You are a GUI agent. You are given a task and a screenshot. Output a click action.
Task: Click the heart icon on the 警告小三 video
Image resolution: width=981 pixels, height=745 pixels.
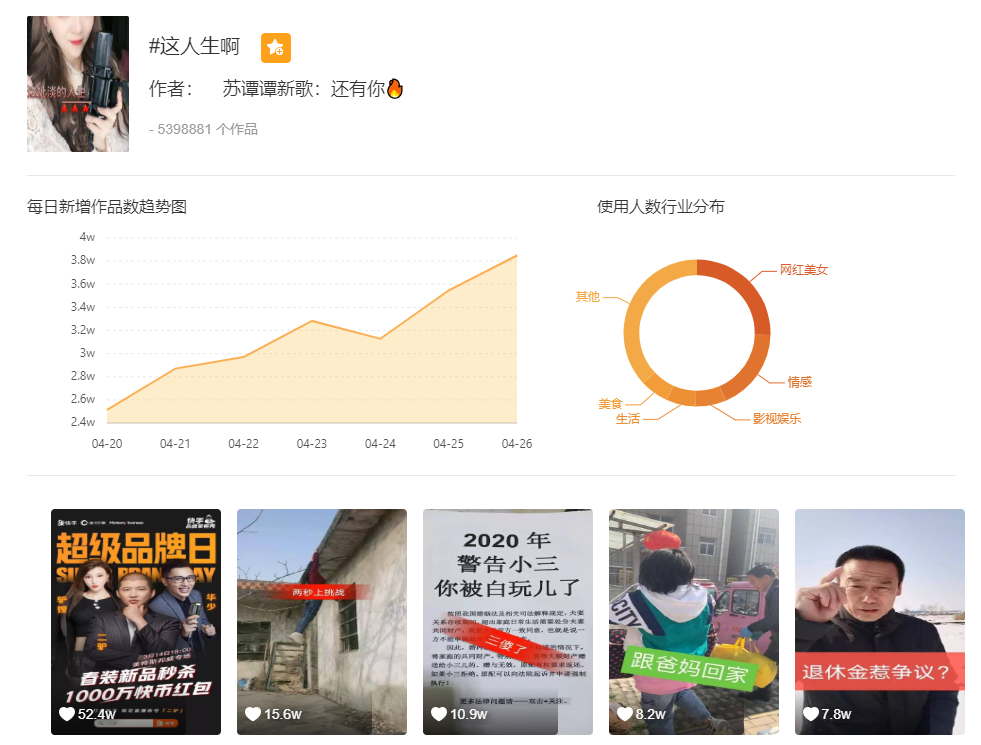click(x=437, y=714)
